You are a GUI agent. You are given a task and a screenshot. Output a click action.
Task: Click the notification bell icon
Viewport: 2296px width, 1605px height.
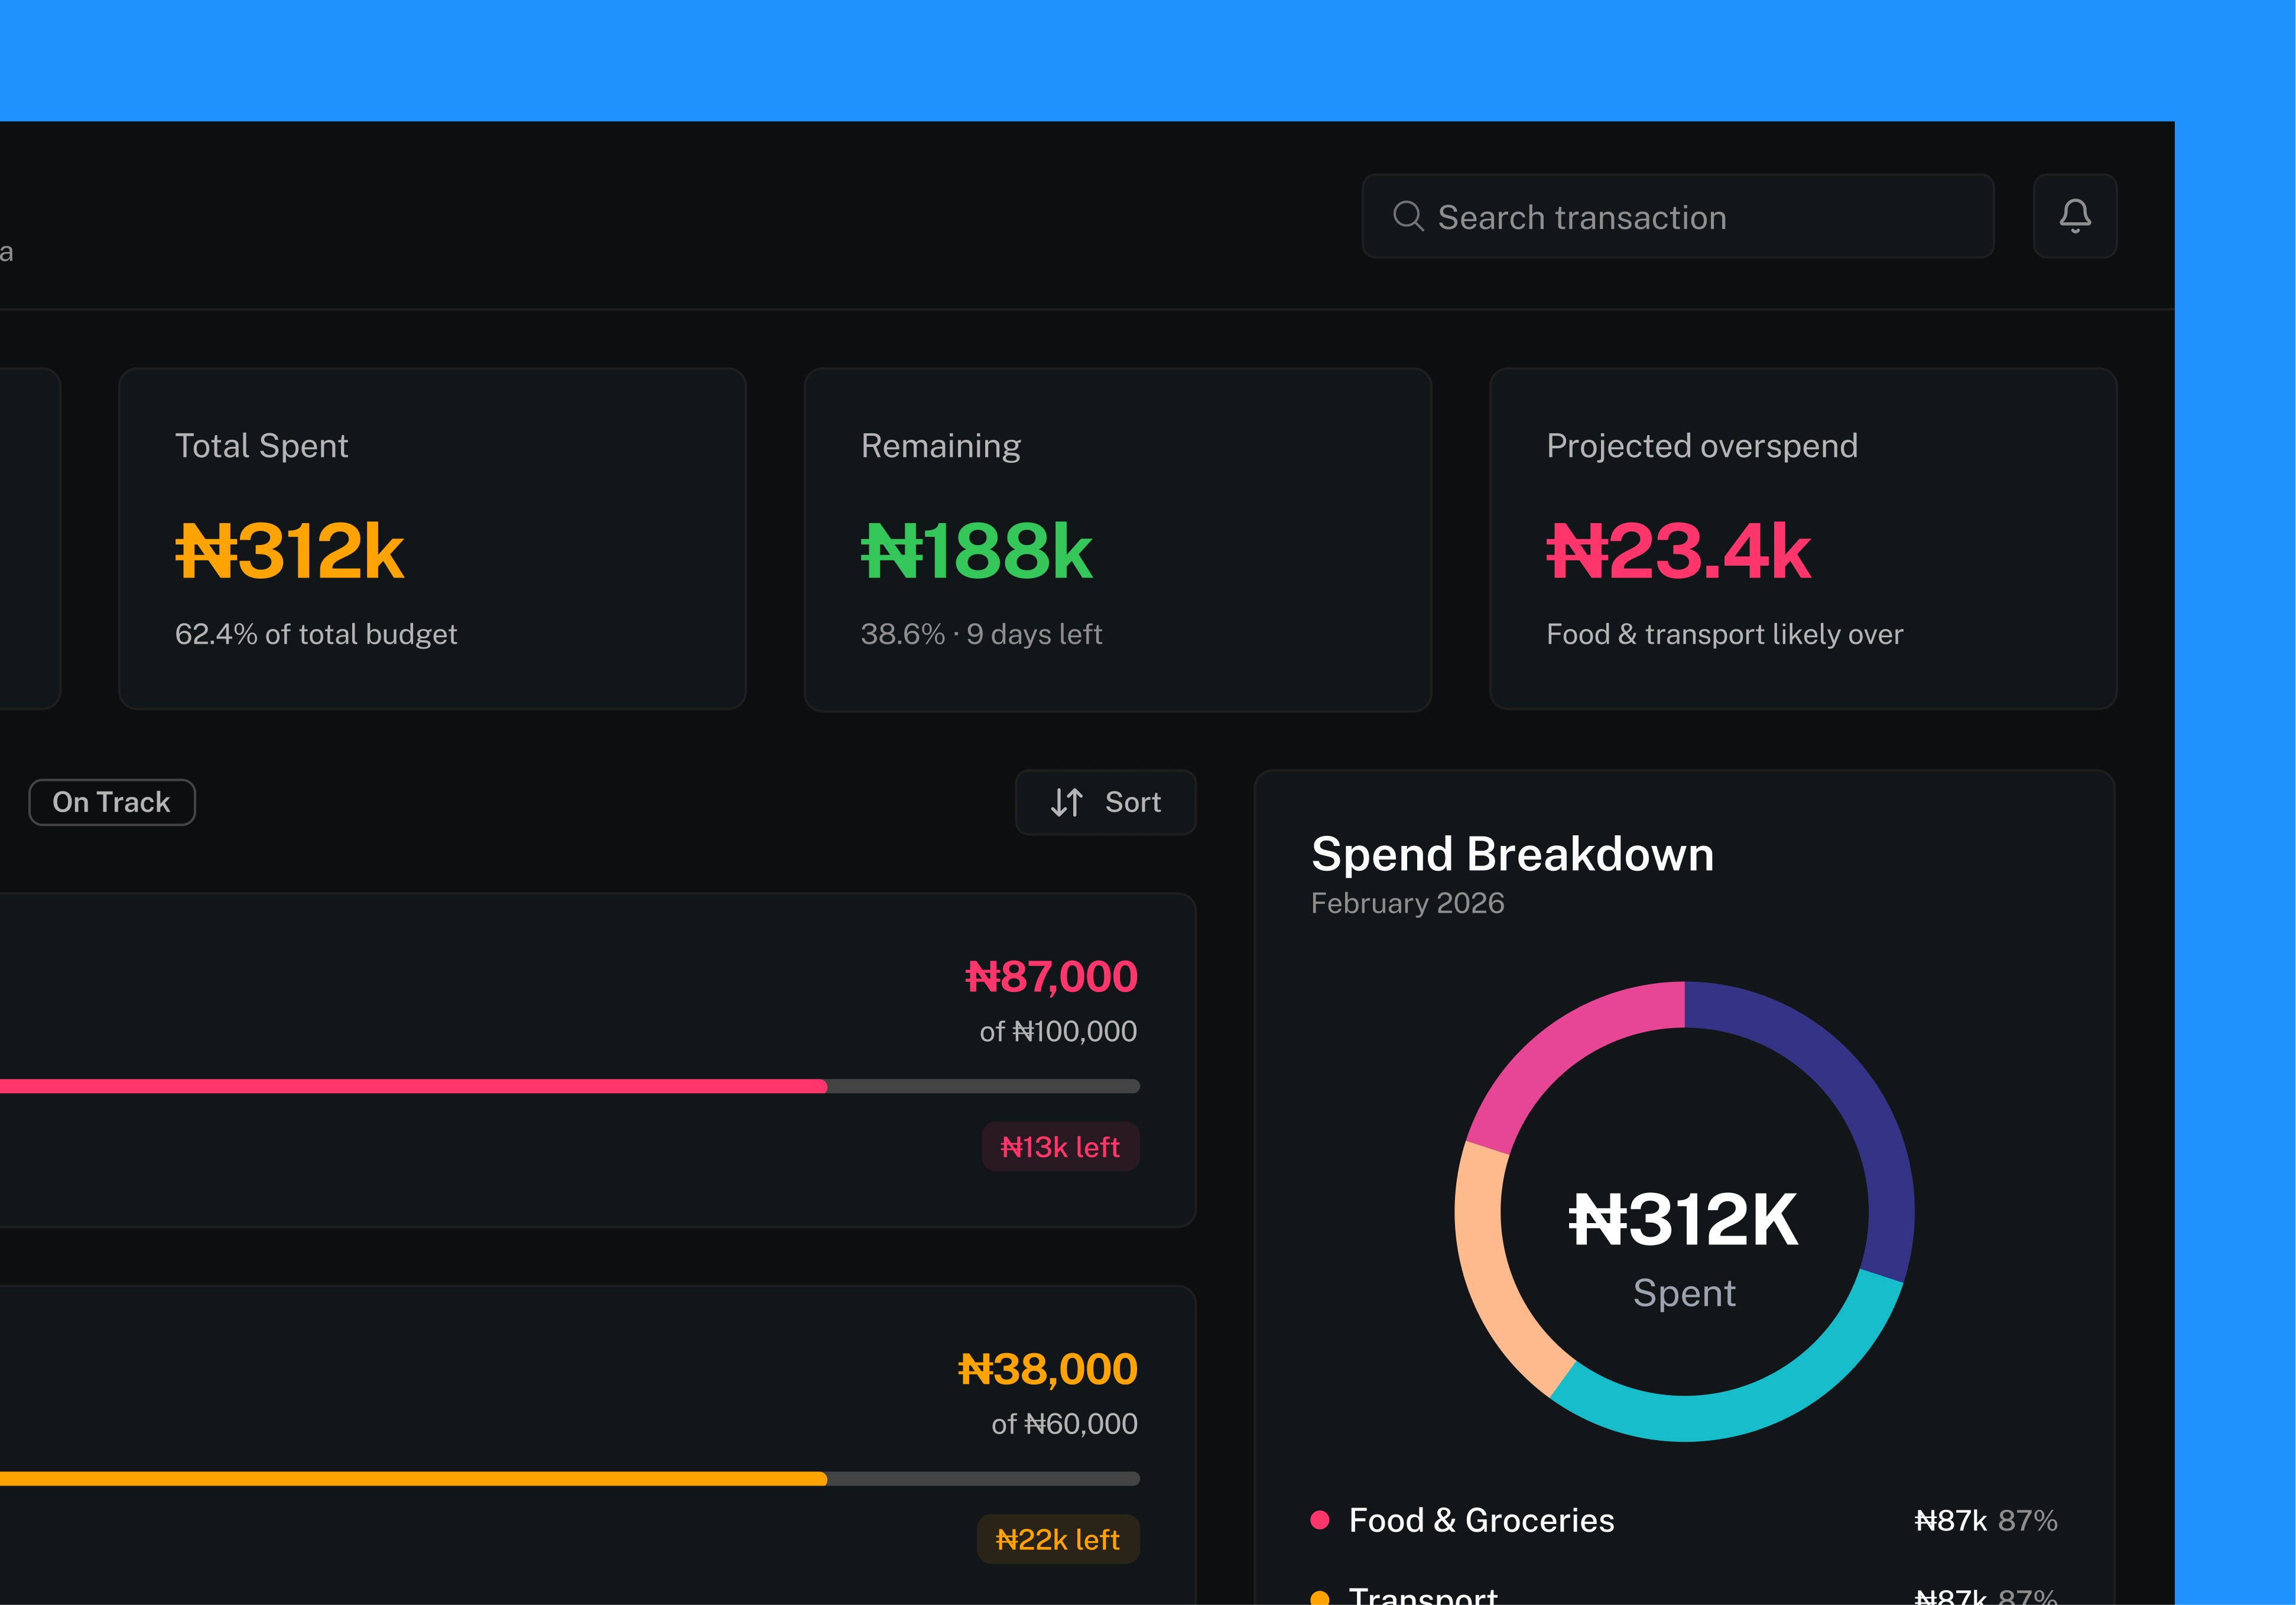coord(2074,216)
